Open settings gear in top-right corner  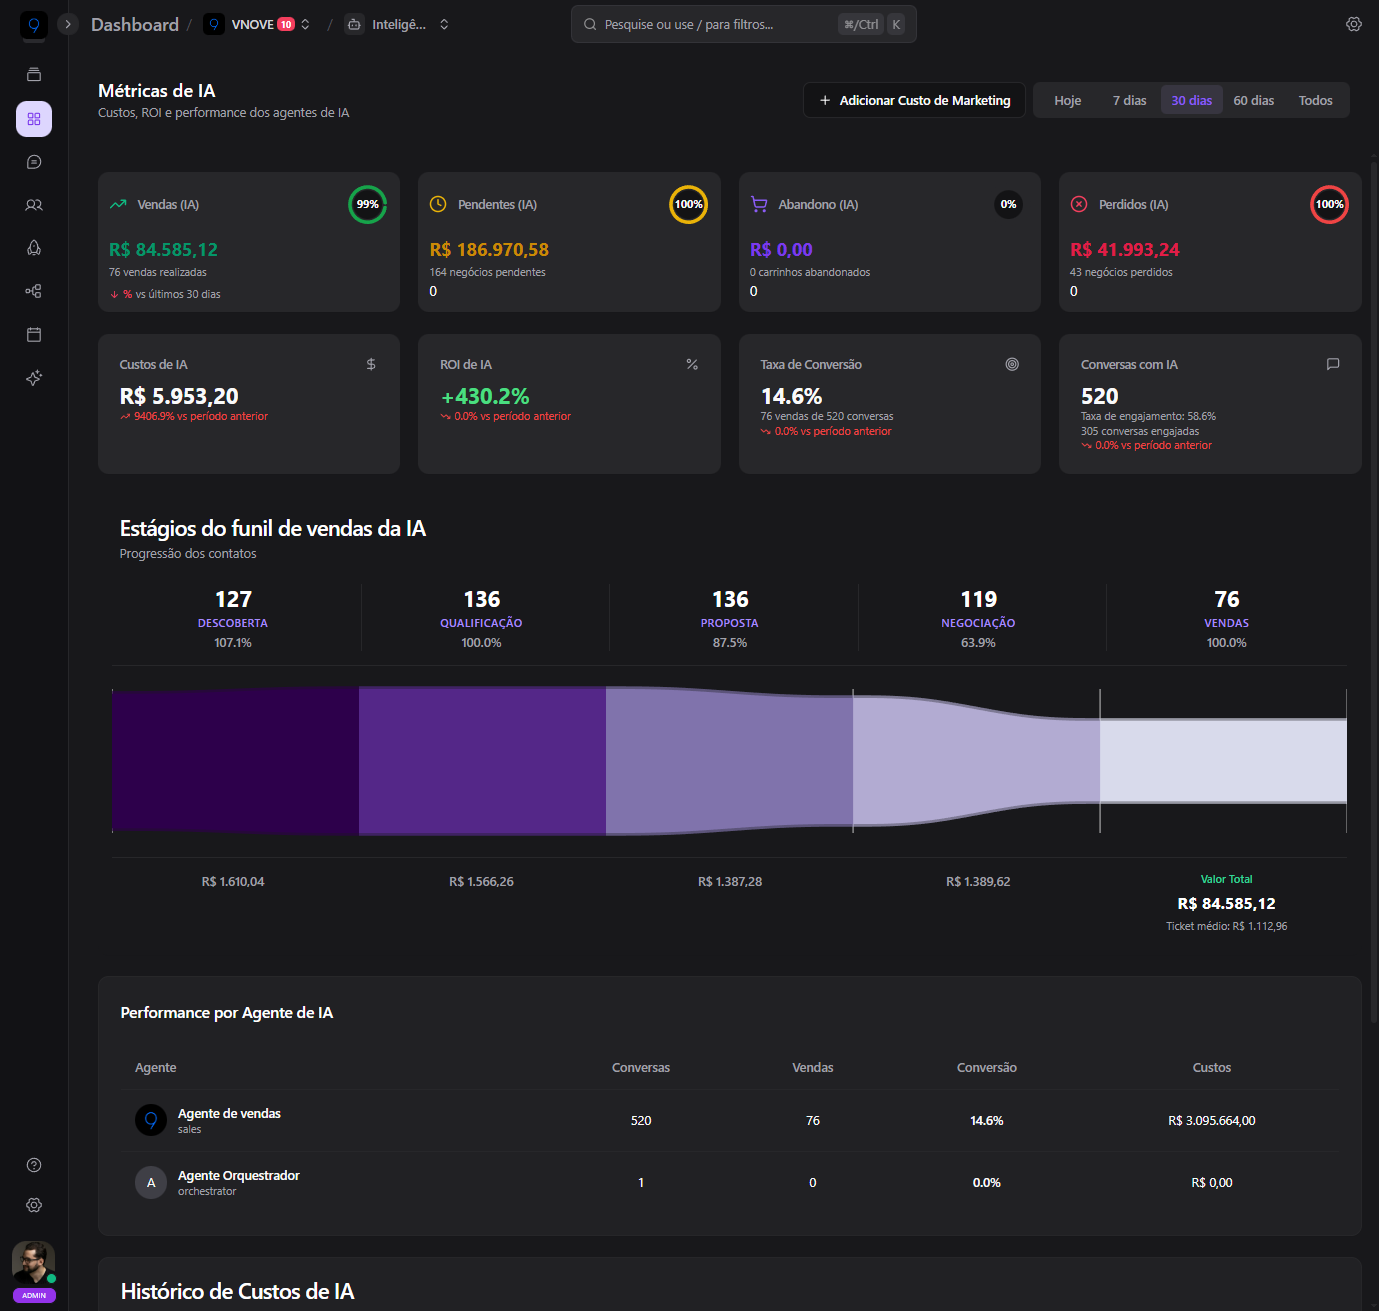click(1353, 24)
